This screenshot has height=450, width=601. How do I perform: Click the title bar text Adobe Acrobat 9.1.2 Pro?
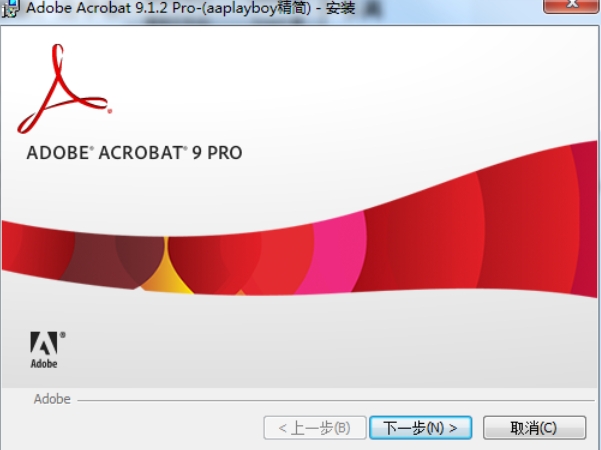coord(111,8)
